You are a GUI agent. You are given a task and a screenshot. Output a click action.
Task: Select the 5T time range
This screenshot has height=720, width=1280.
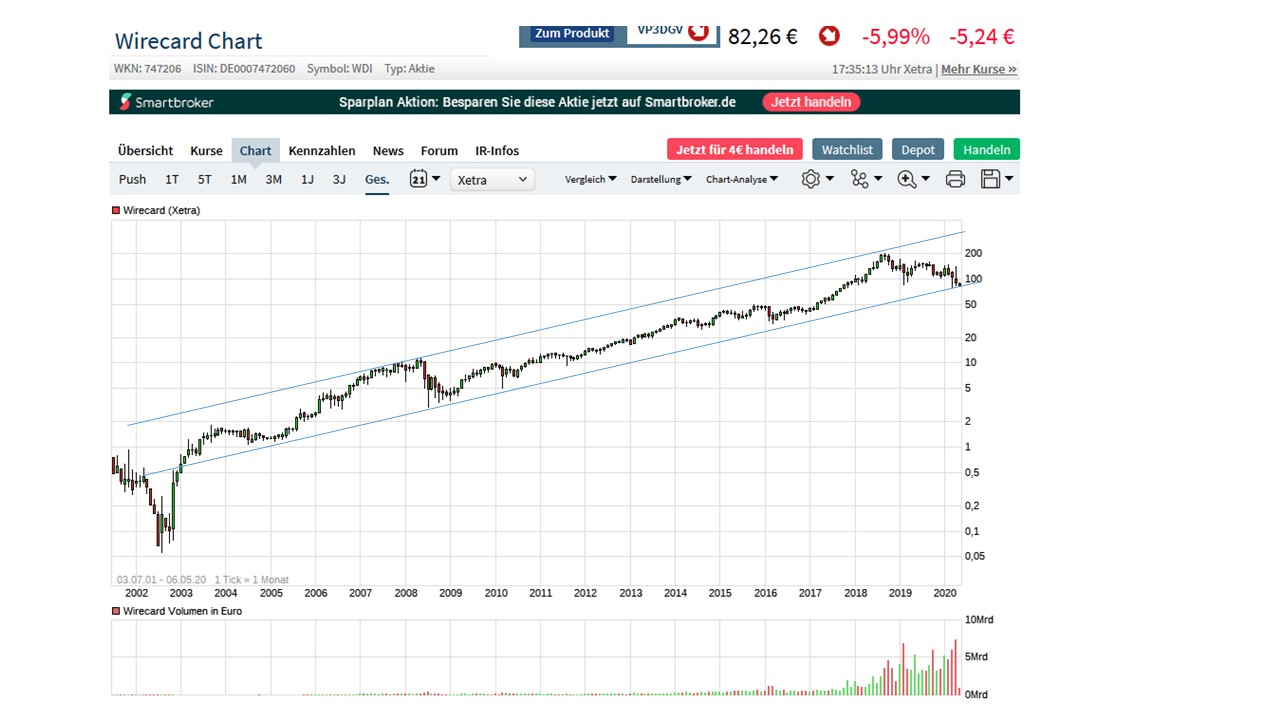pyautogui.click(x=204, y=179)
